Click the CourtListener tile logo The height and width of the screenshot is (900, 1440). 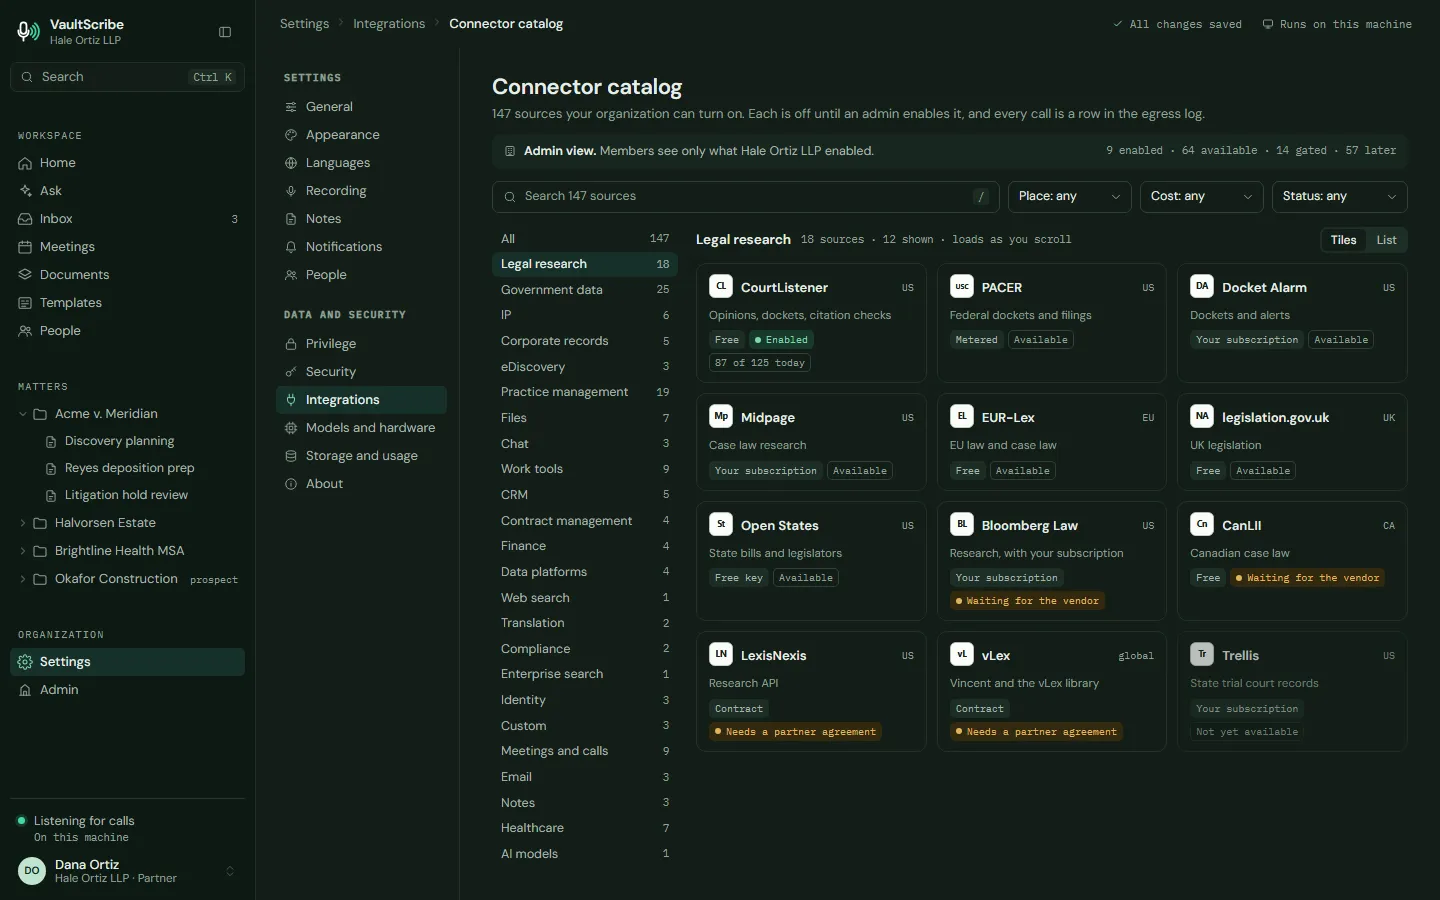pyautogui.click(x=721, y=286)
